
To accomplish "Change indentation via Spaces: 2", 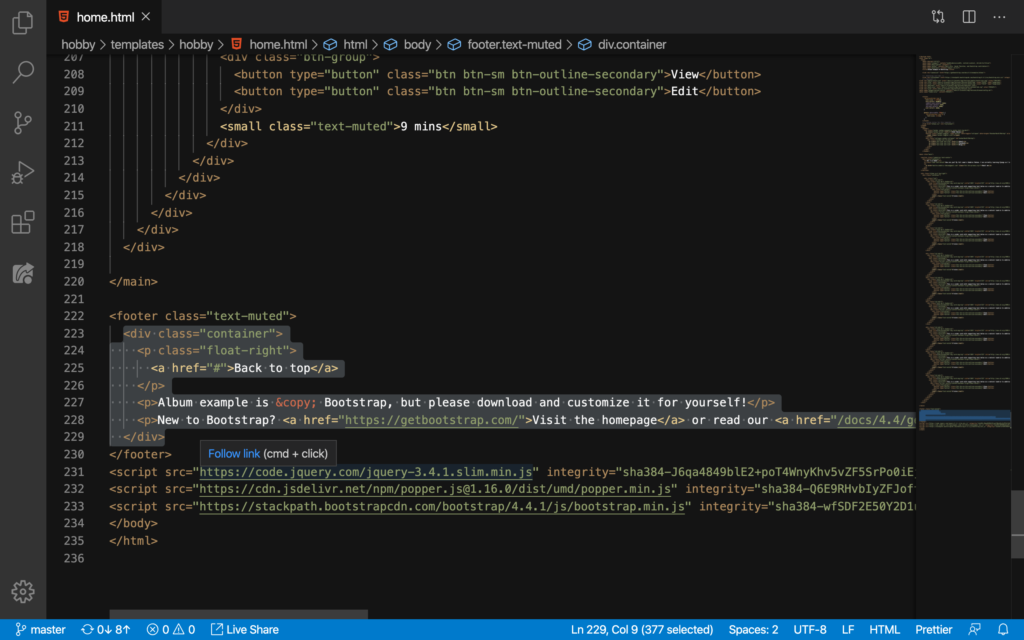I will pos(753,630).
